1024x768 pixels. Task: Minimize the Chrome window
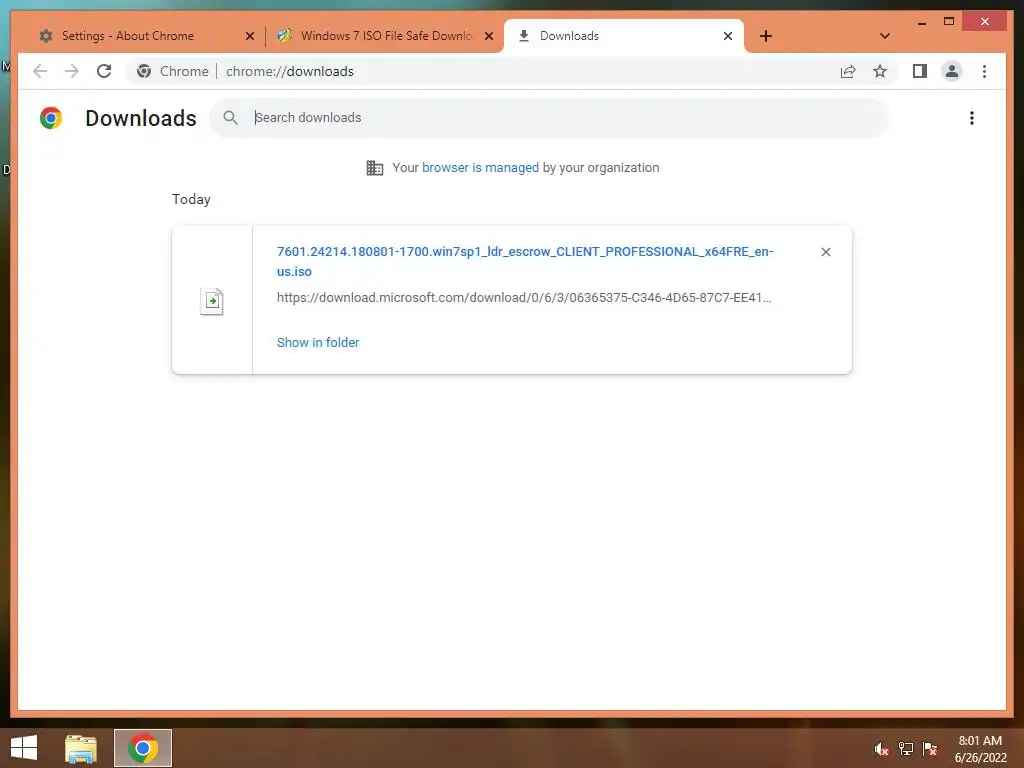click(921, 22)
